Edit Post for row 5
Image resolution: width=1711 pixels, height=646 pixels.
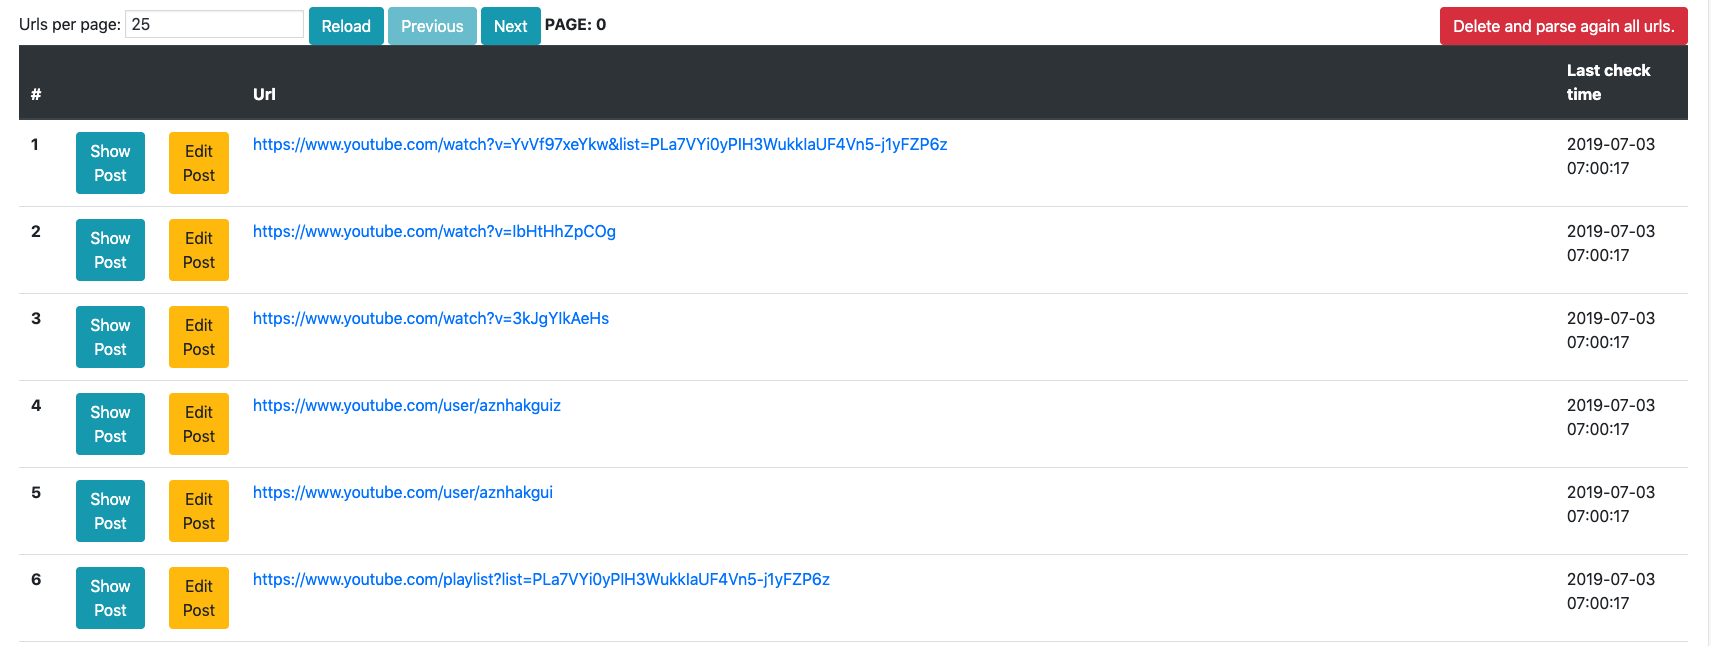[198, 510]
